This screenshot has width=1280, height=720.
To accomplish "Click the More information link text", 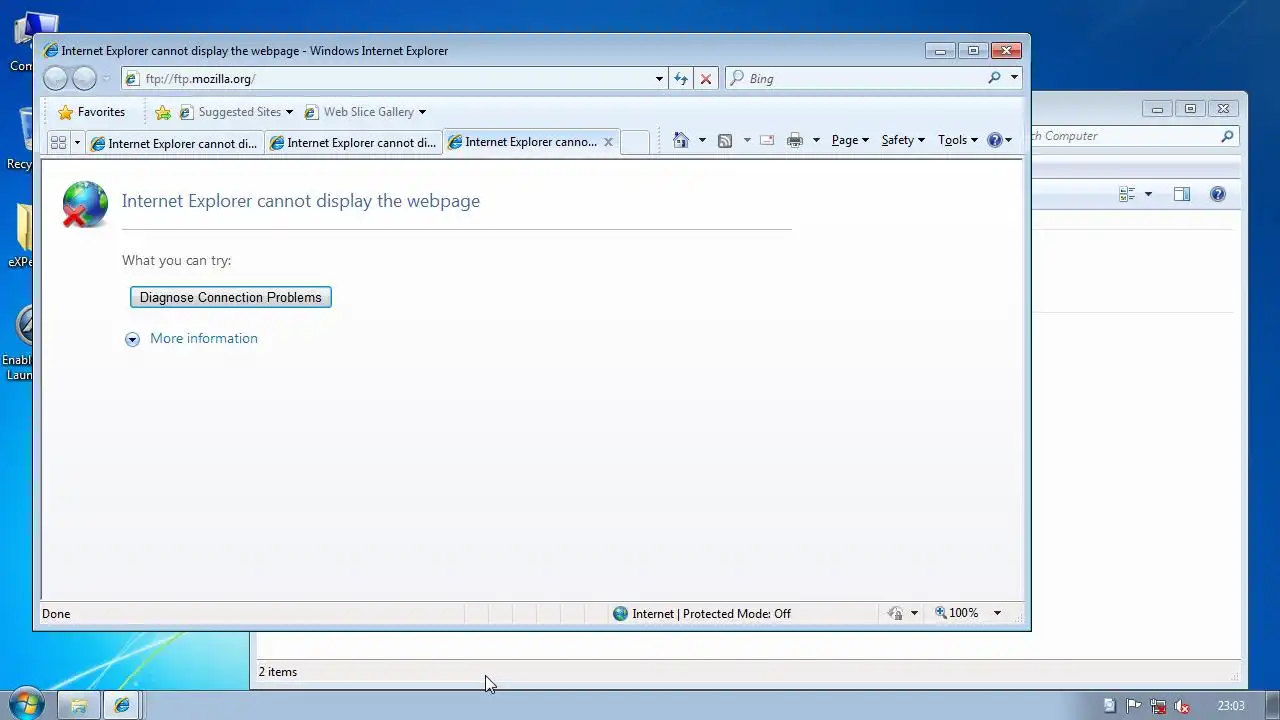I will point(204,338).
